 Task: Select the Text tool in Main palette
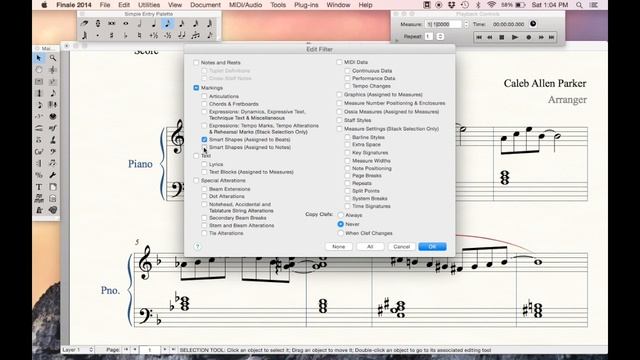[x=39, y=187]
